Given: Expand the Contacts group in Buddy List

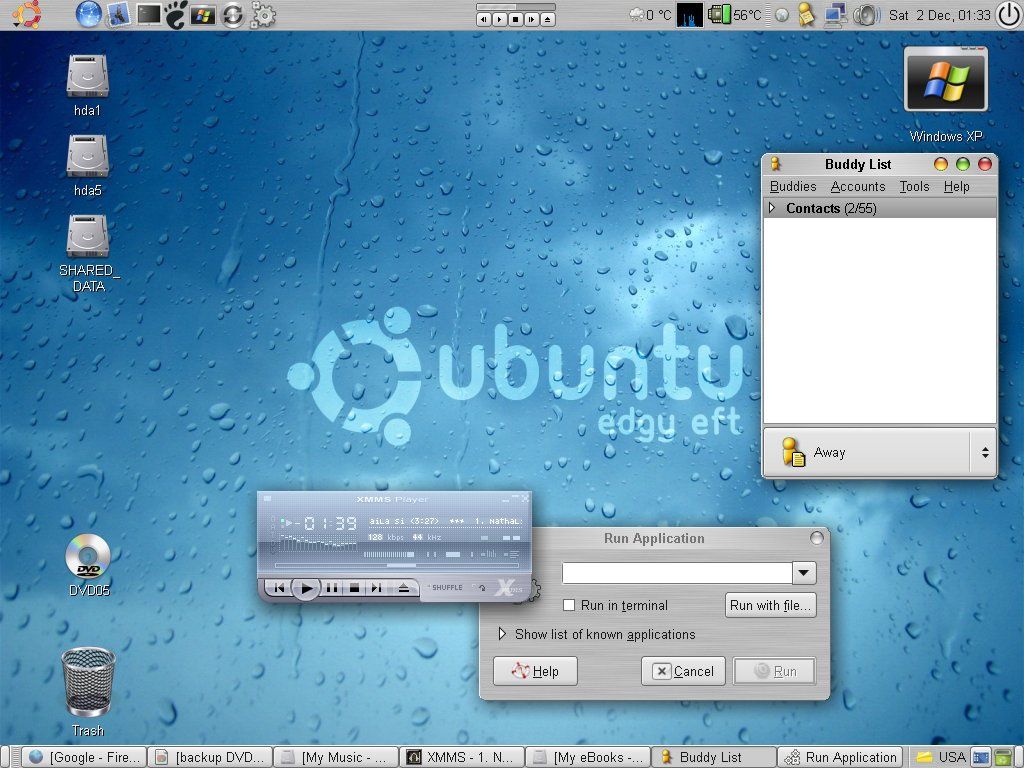Looking at the screenshot, I should (x=772, y=208).
